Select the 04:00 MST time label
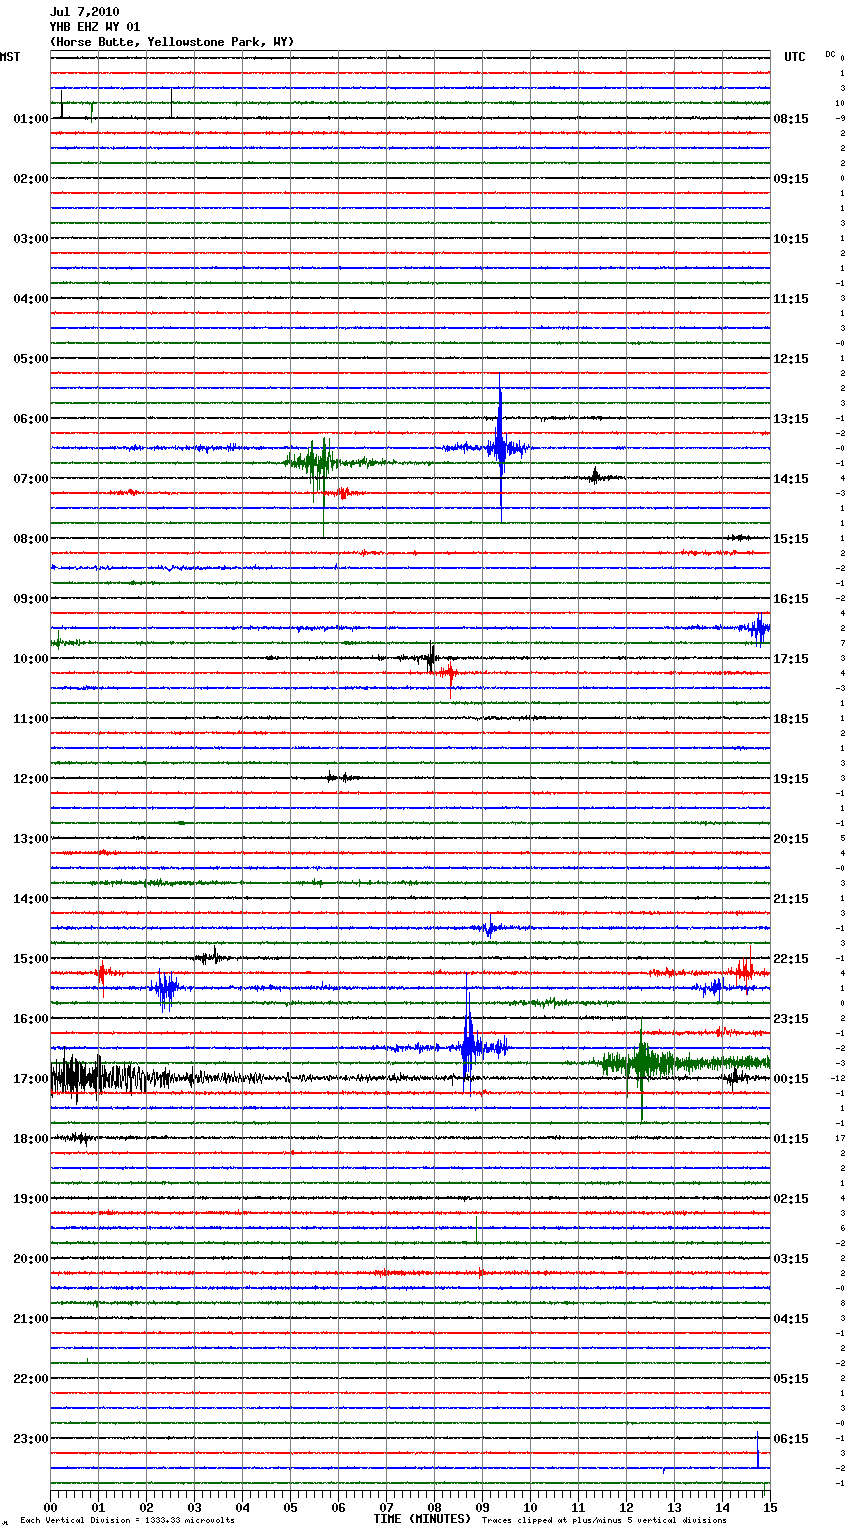Image resolution: width=850 pixels, height=1534 pixels. click(x=31, y=299)
